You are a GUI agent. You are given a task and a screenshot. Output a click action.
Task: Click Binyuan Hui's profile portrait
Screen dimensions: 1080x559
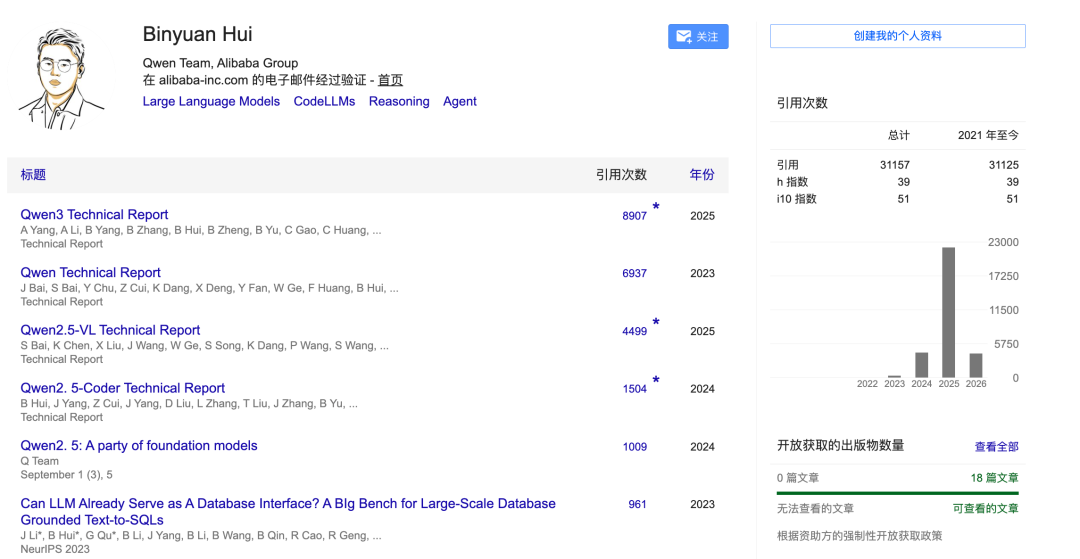tap(62, 77)
